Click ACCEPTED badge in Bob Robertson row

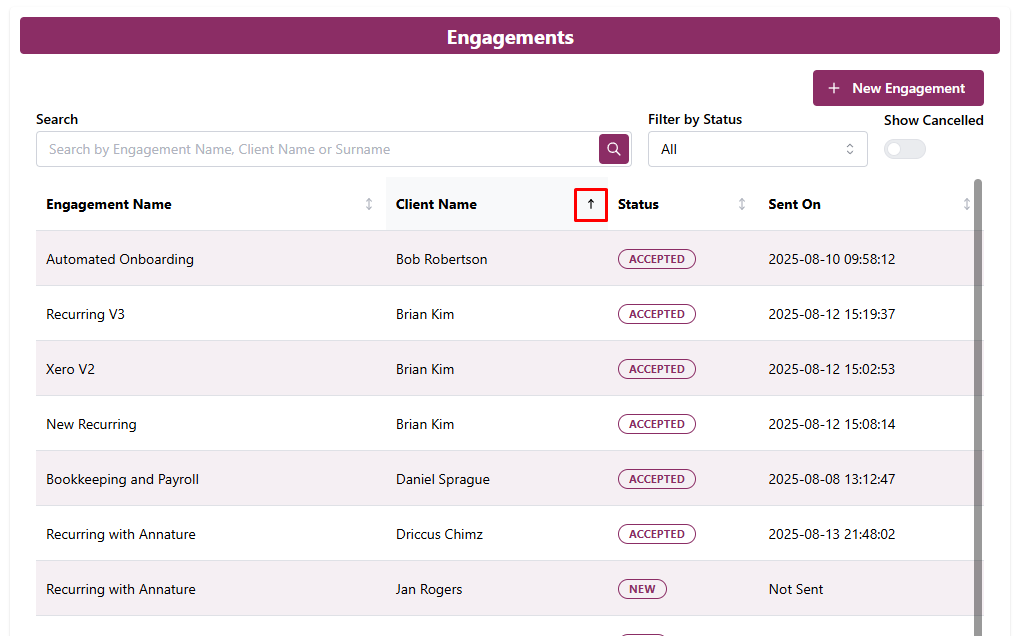pyautogui.click(x=656, y=259)
